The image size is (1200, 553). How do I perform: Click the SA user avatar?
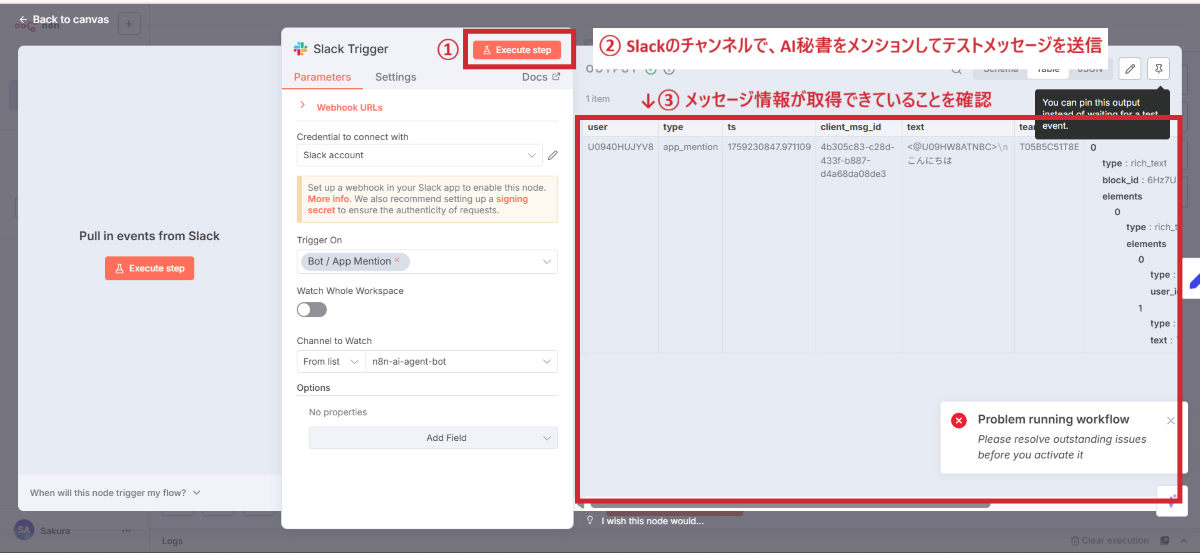[23, 530]
